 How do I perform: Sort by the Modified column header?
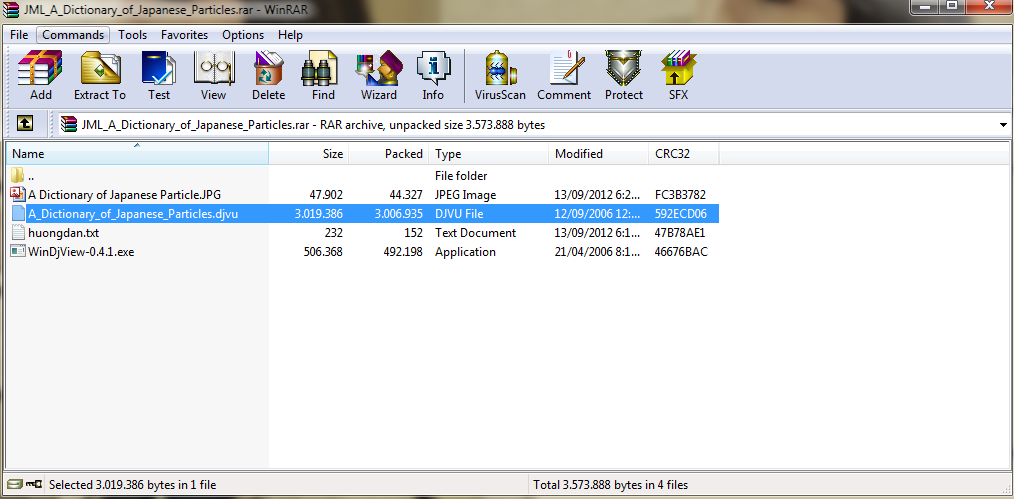[599, 154]
